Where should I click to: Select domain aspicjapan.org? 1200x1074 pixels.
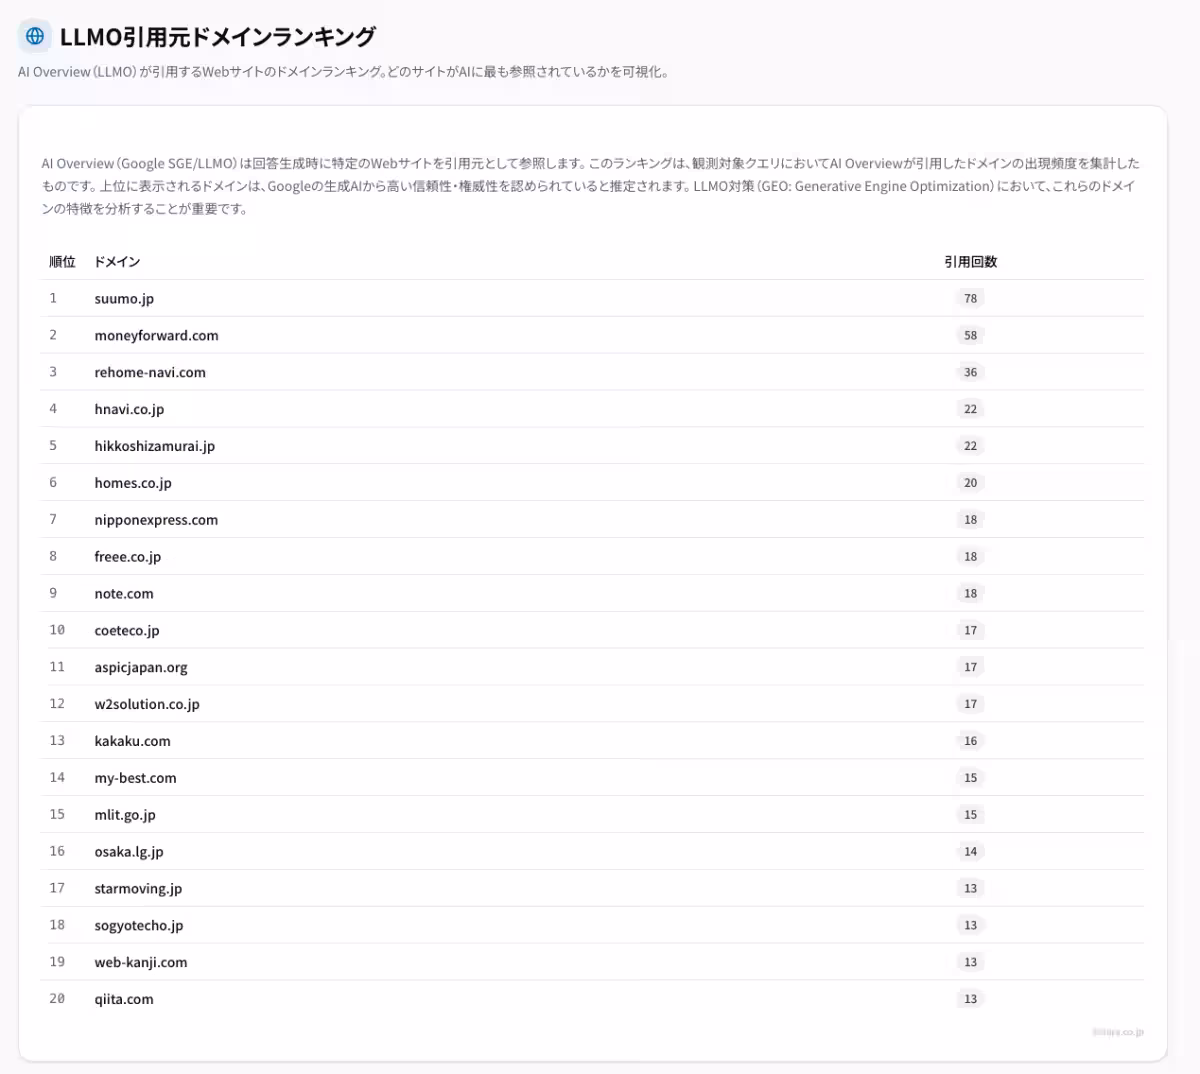(141, 668)
